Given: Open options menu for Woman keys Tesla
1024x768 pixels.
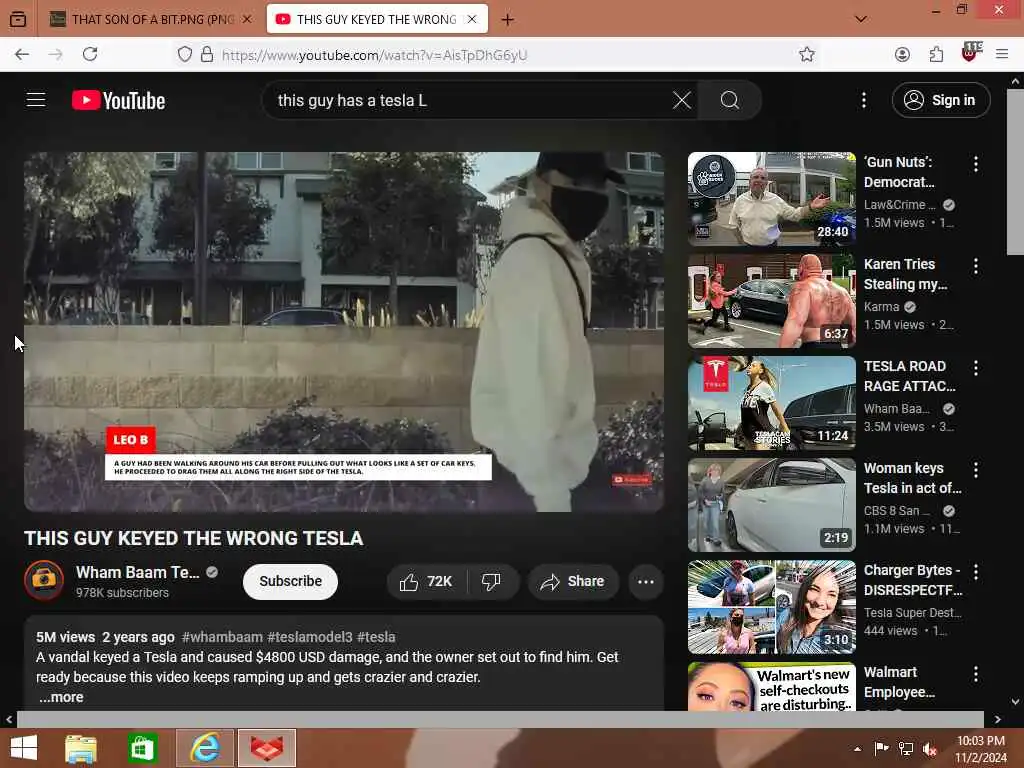Looking at the screenshot, I should click(x=976, y=470).
